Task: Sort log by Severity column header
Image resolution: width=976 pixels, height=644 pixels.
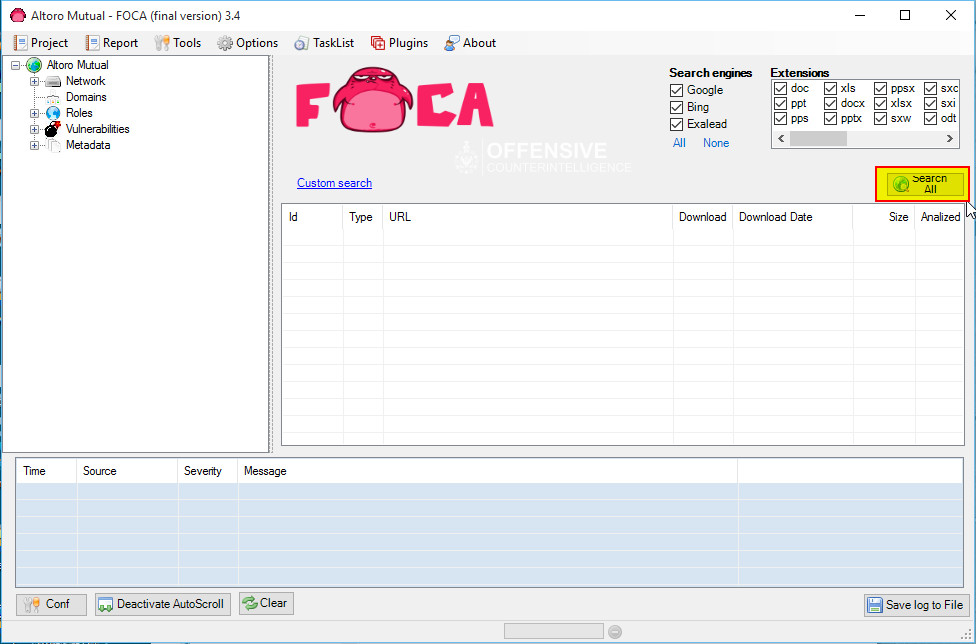Action: (x=208, y=471)
